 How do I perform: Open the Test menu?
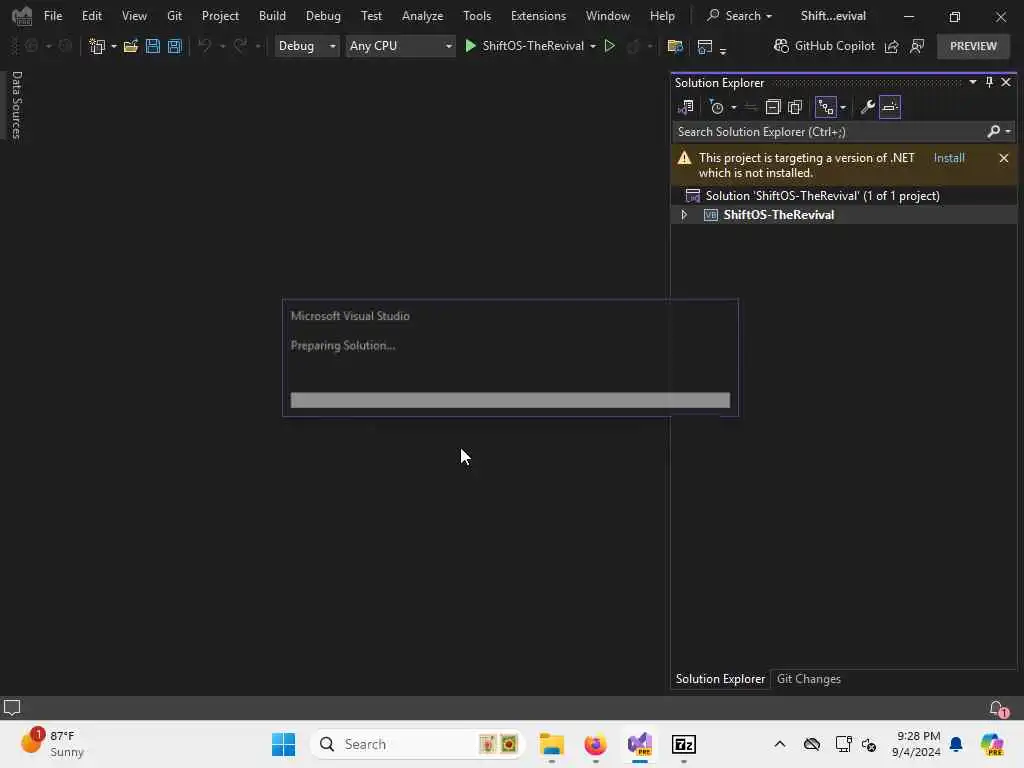coord(371,16)
